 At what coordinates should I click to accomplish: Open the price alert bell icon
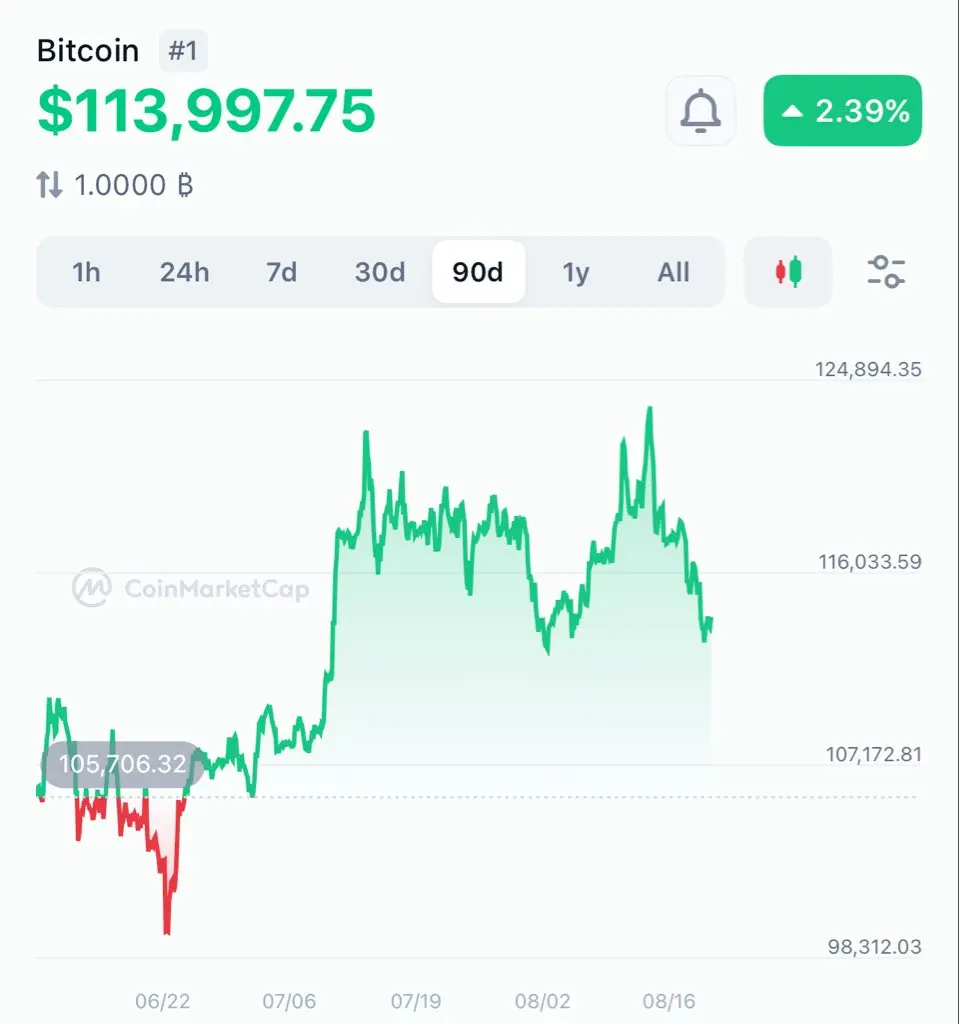(700, 110)
